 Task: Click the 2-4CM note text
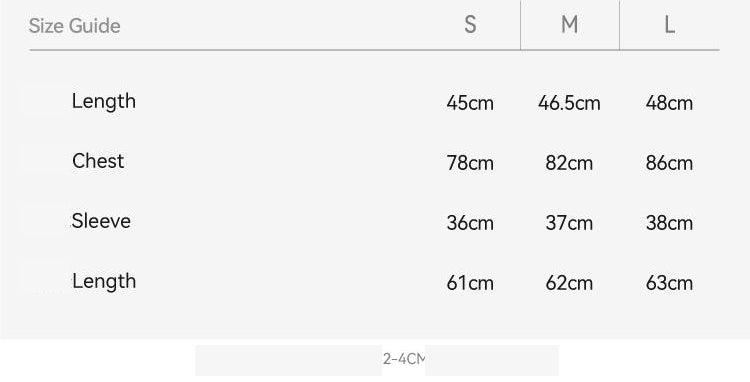(x=404, y=359)
